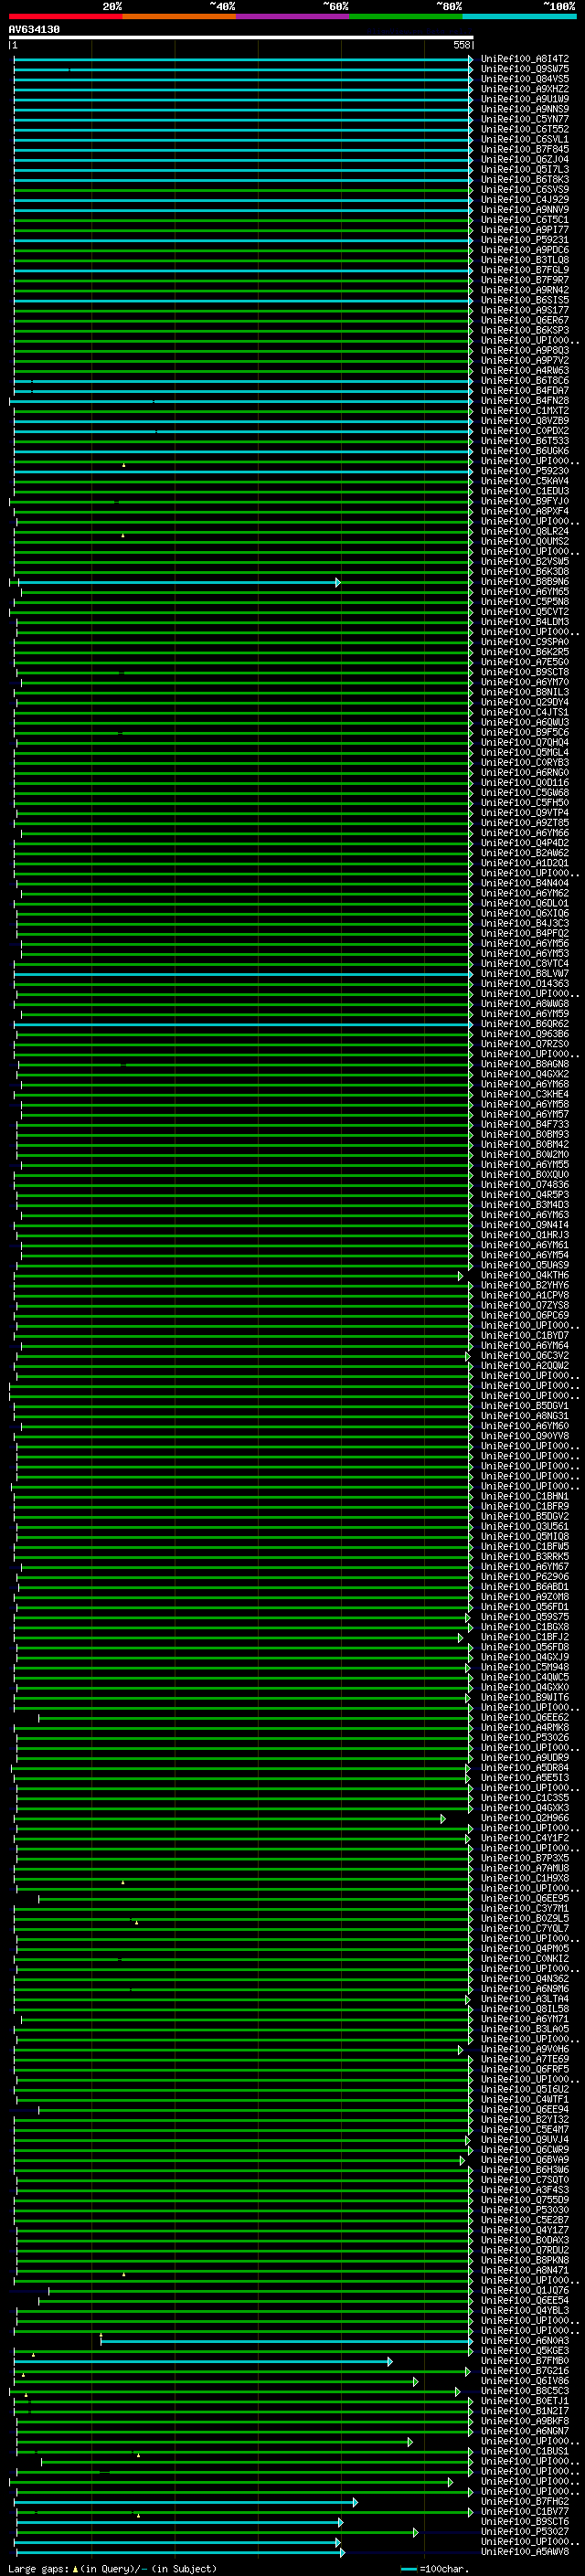
Task: Select hit label UniRef100_Q6ZJ04
Action: (x=524, y=159)
